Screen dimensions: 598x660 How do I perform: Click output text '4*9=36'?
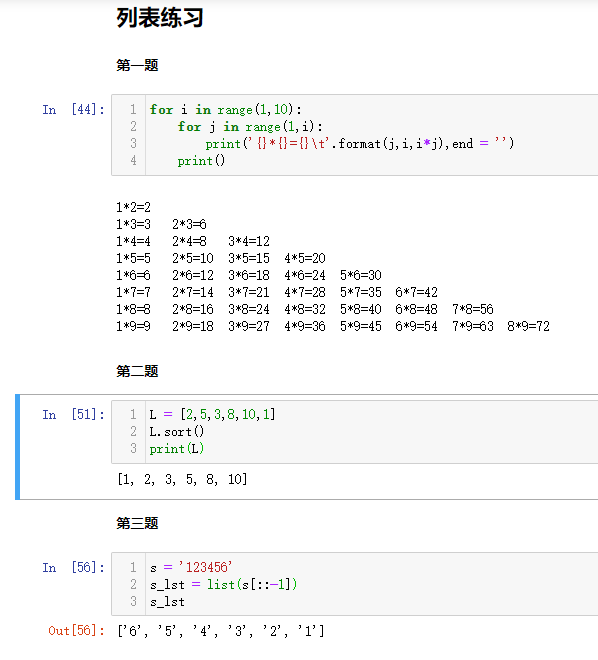[305, 326]
